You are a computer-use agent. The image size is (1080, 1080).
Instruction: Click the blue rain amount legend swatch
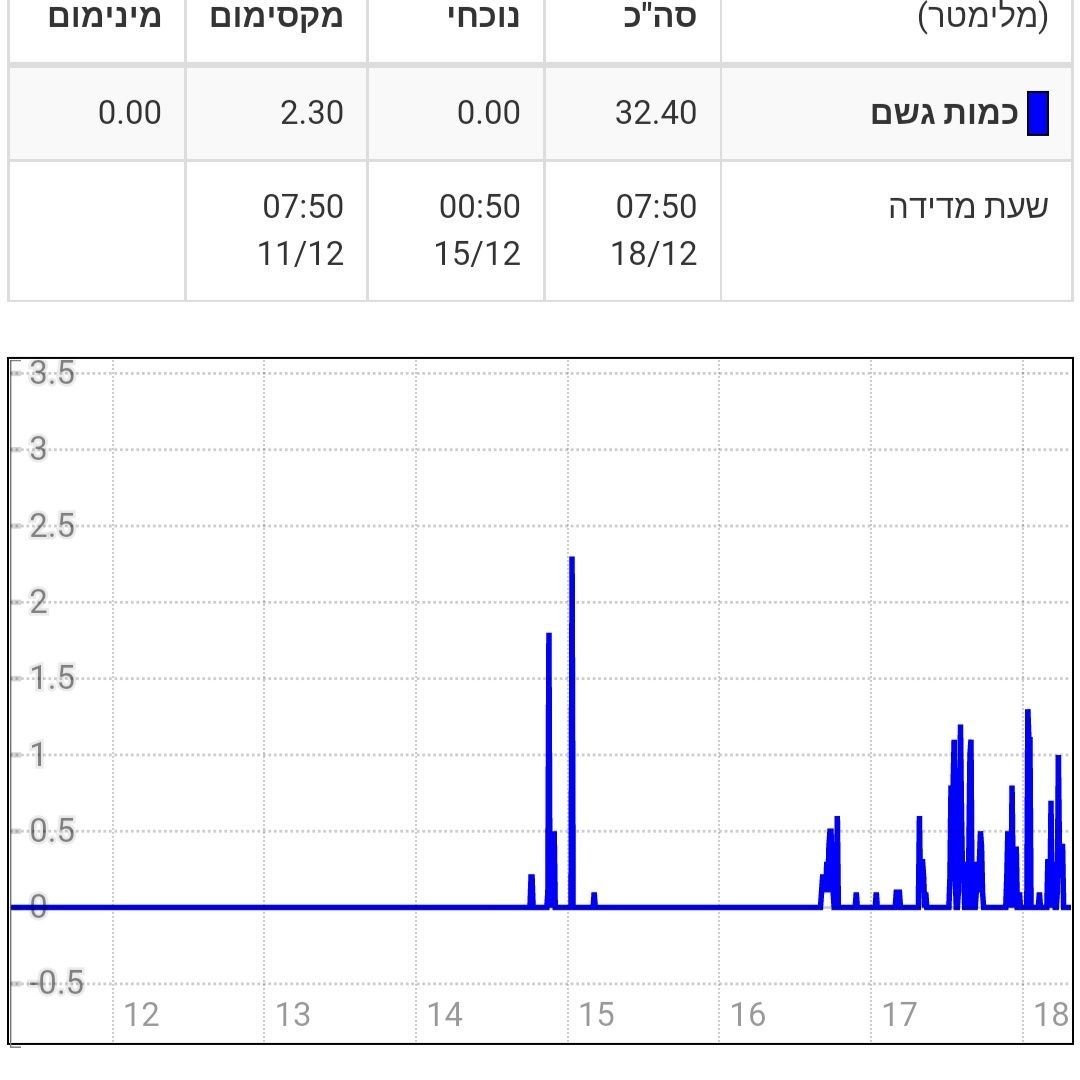(1037, 113)
